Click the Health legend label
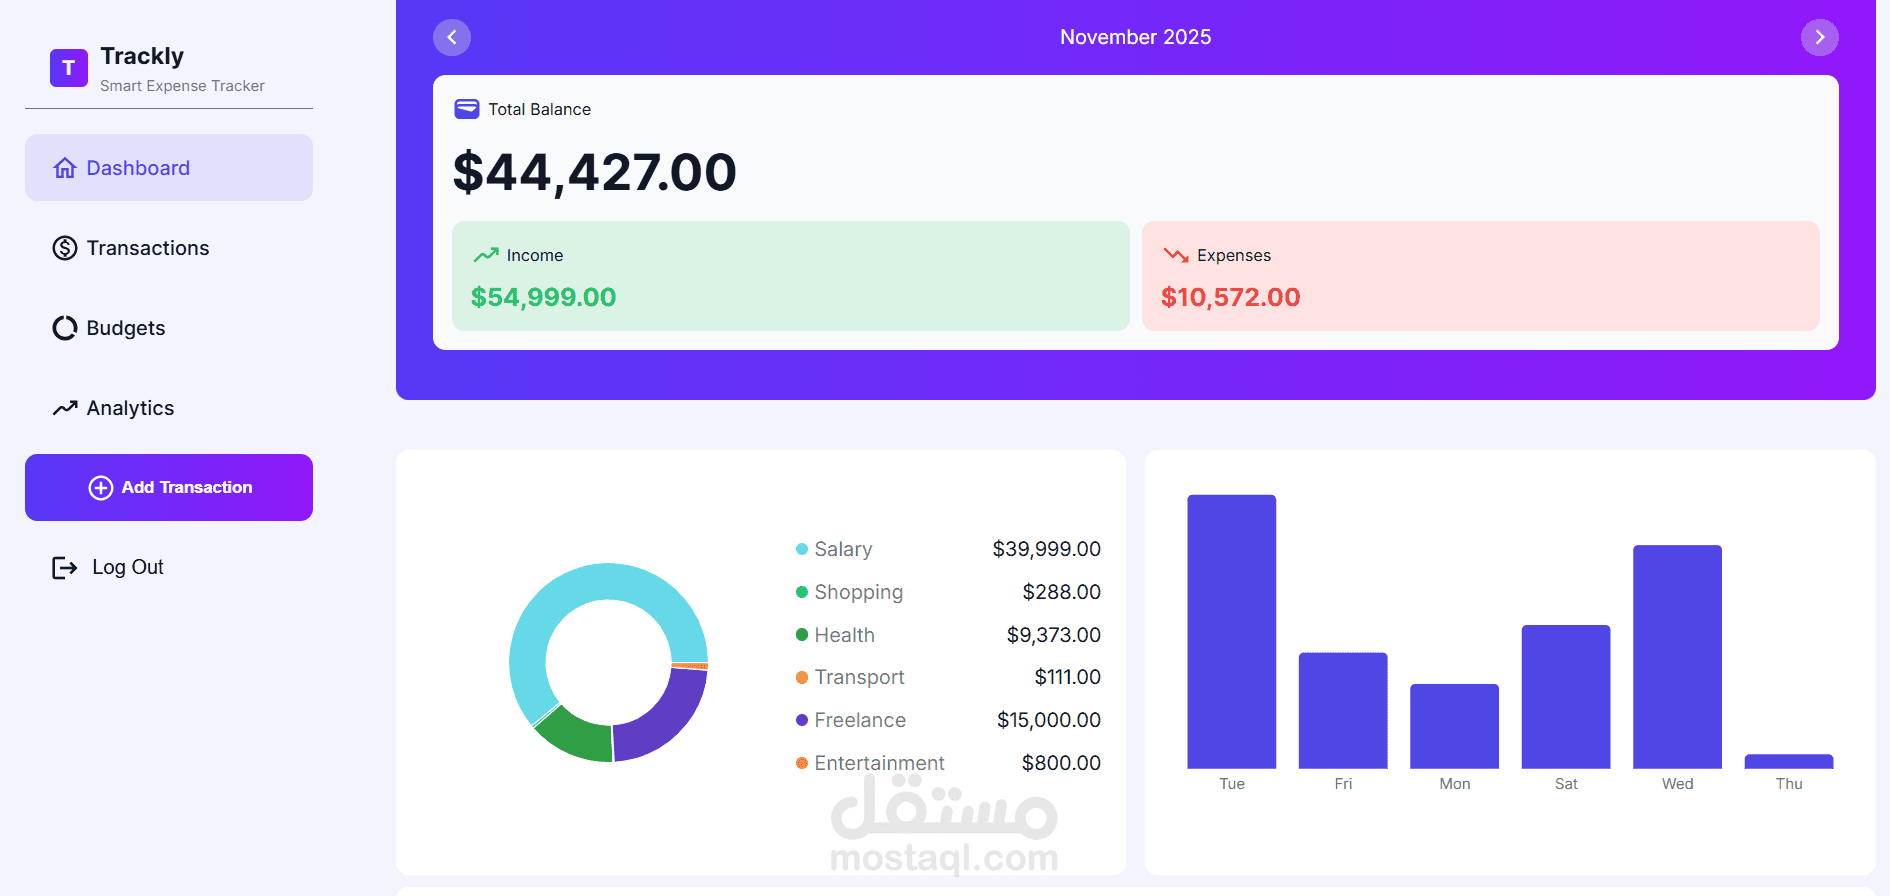This screenshot has height=896, width=1890. click(x=845, y=635)
